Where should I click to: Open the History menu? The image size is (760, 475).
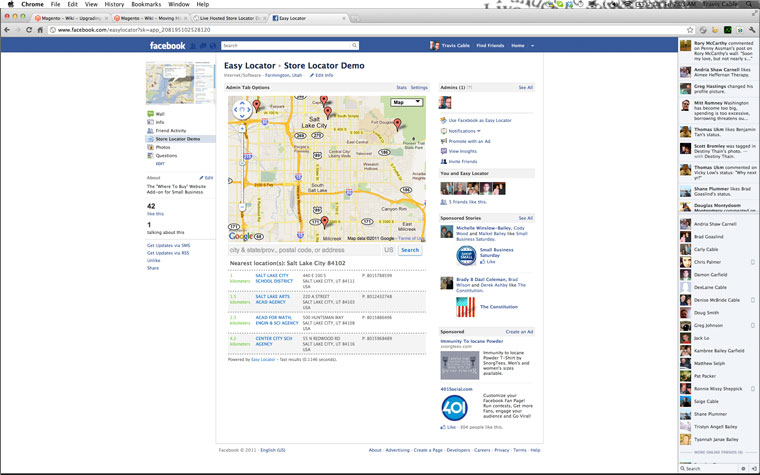pyautogui.click(x=114, y=4)
